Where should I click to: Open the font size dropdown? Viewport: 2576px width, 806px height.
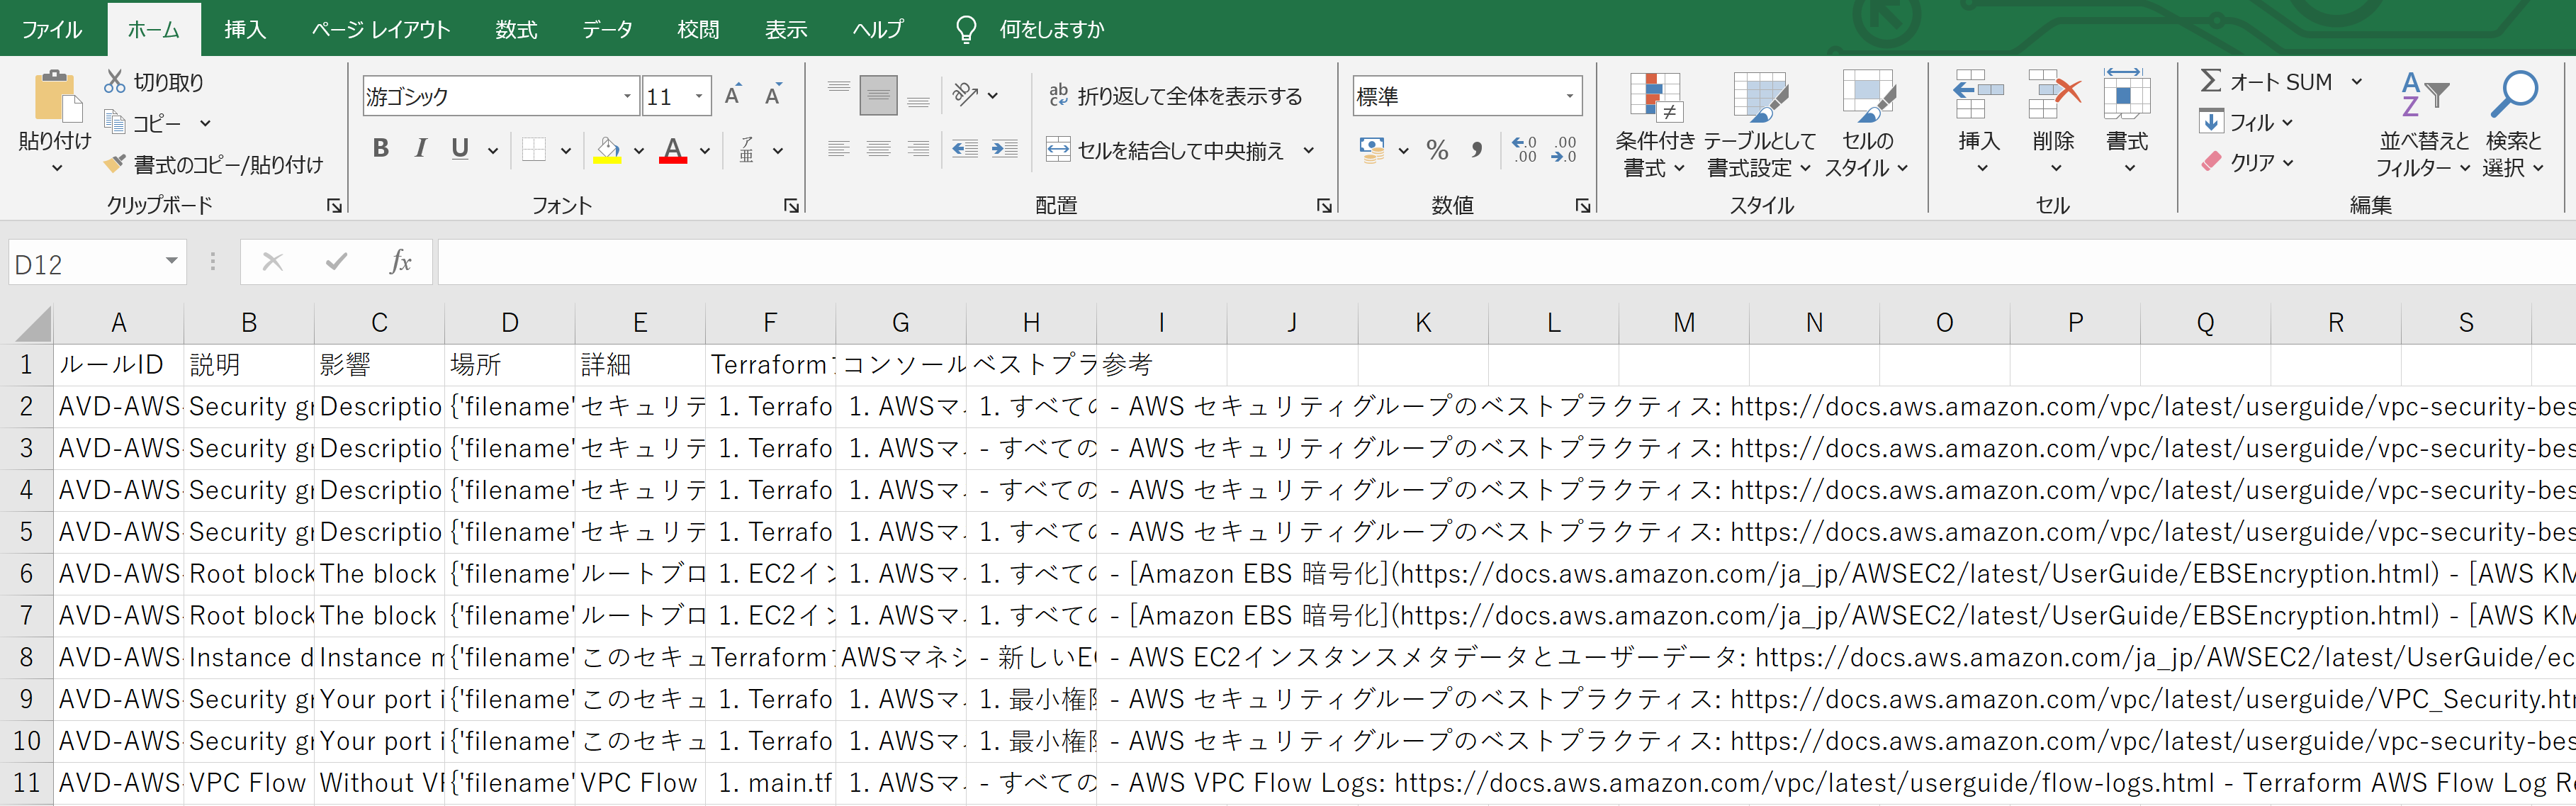[x=700, y=95]
